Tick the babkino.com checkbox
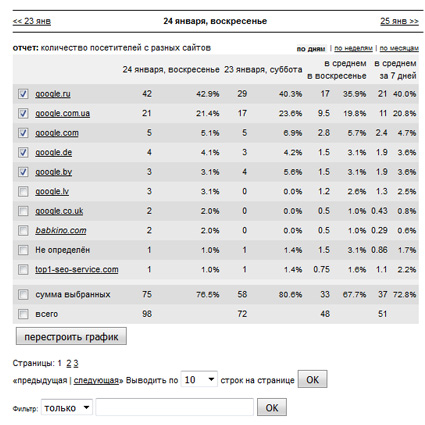The image size is (425, 425). point(23,231)
